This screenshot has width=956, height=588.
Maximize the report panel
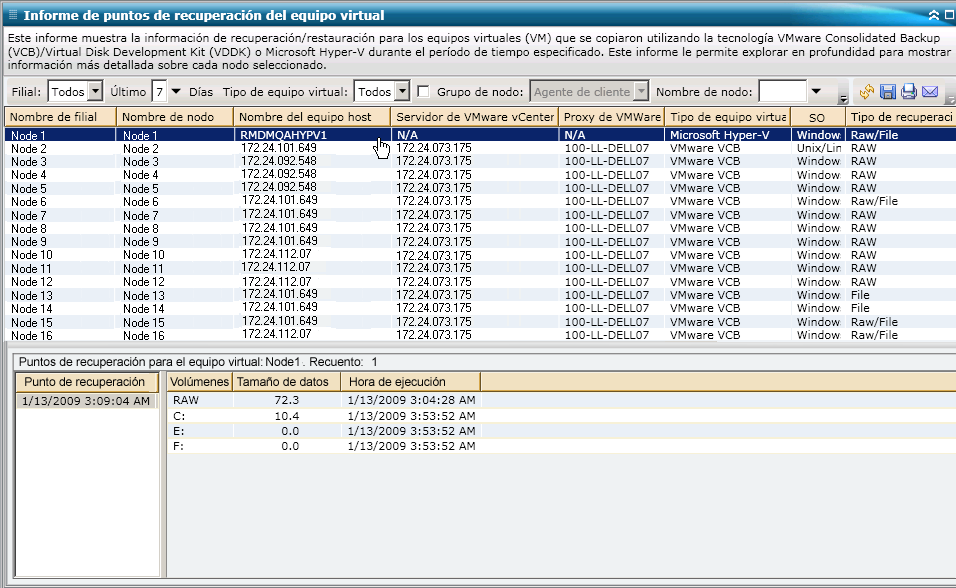coord(947,15)
